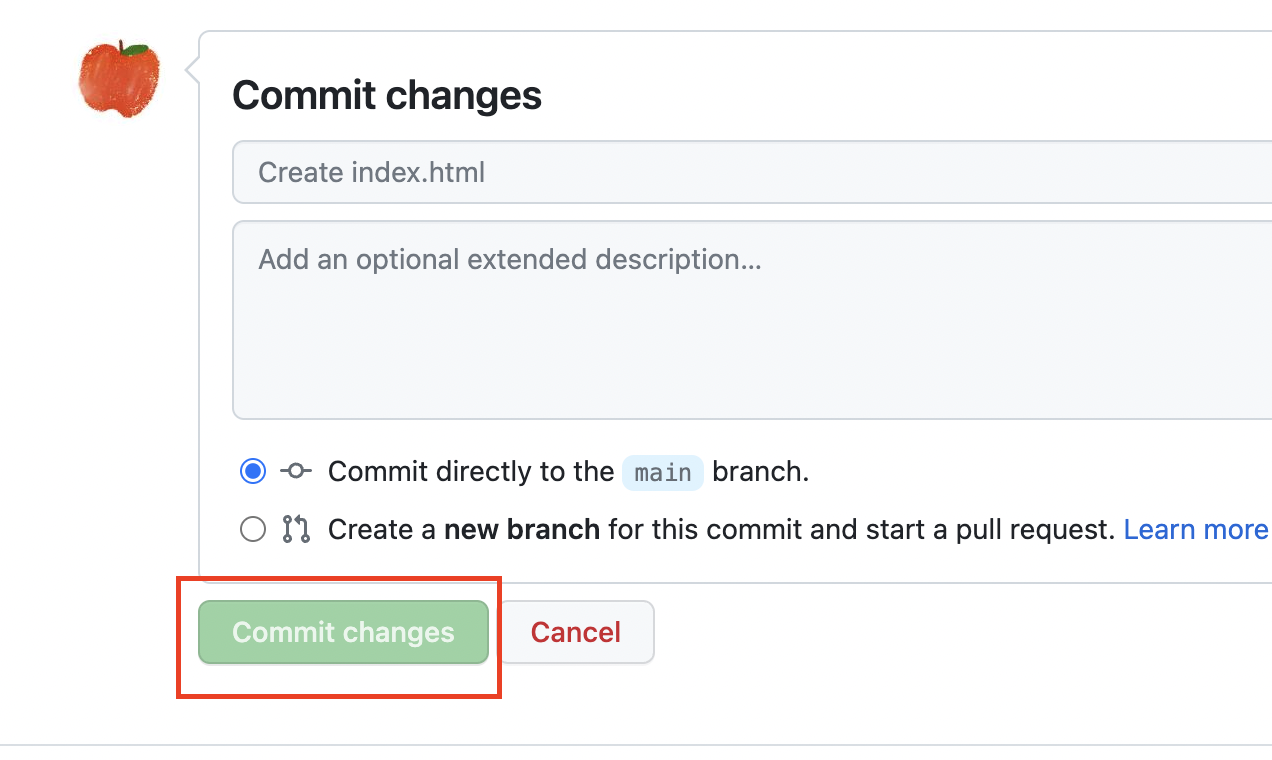This screenshot has width=1272, height=760.
Task: Click the red Cancel button
Action: 576,632
